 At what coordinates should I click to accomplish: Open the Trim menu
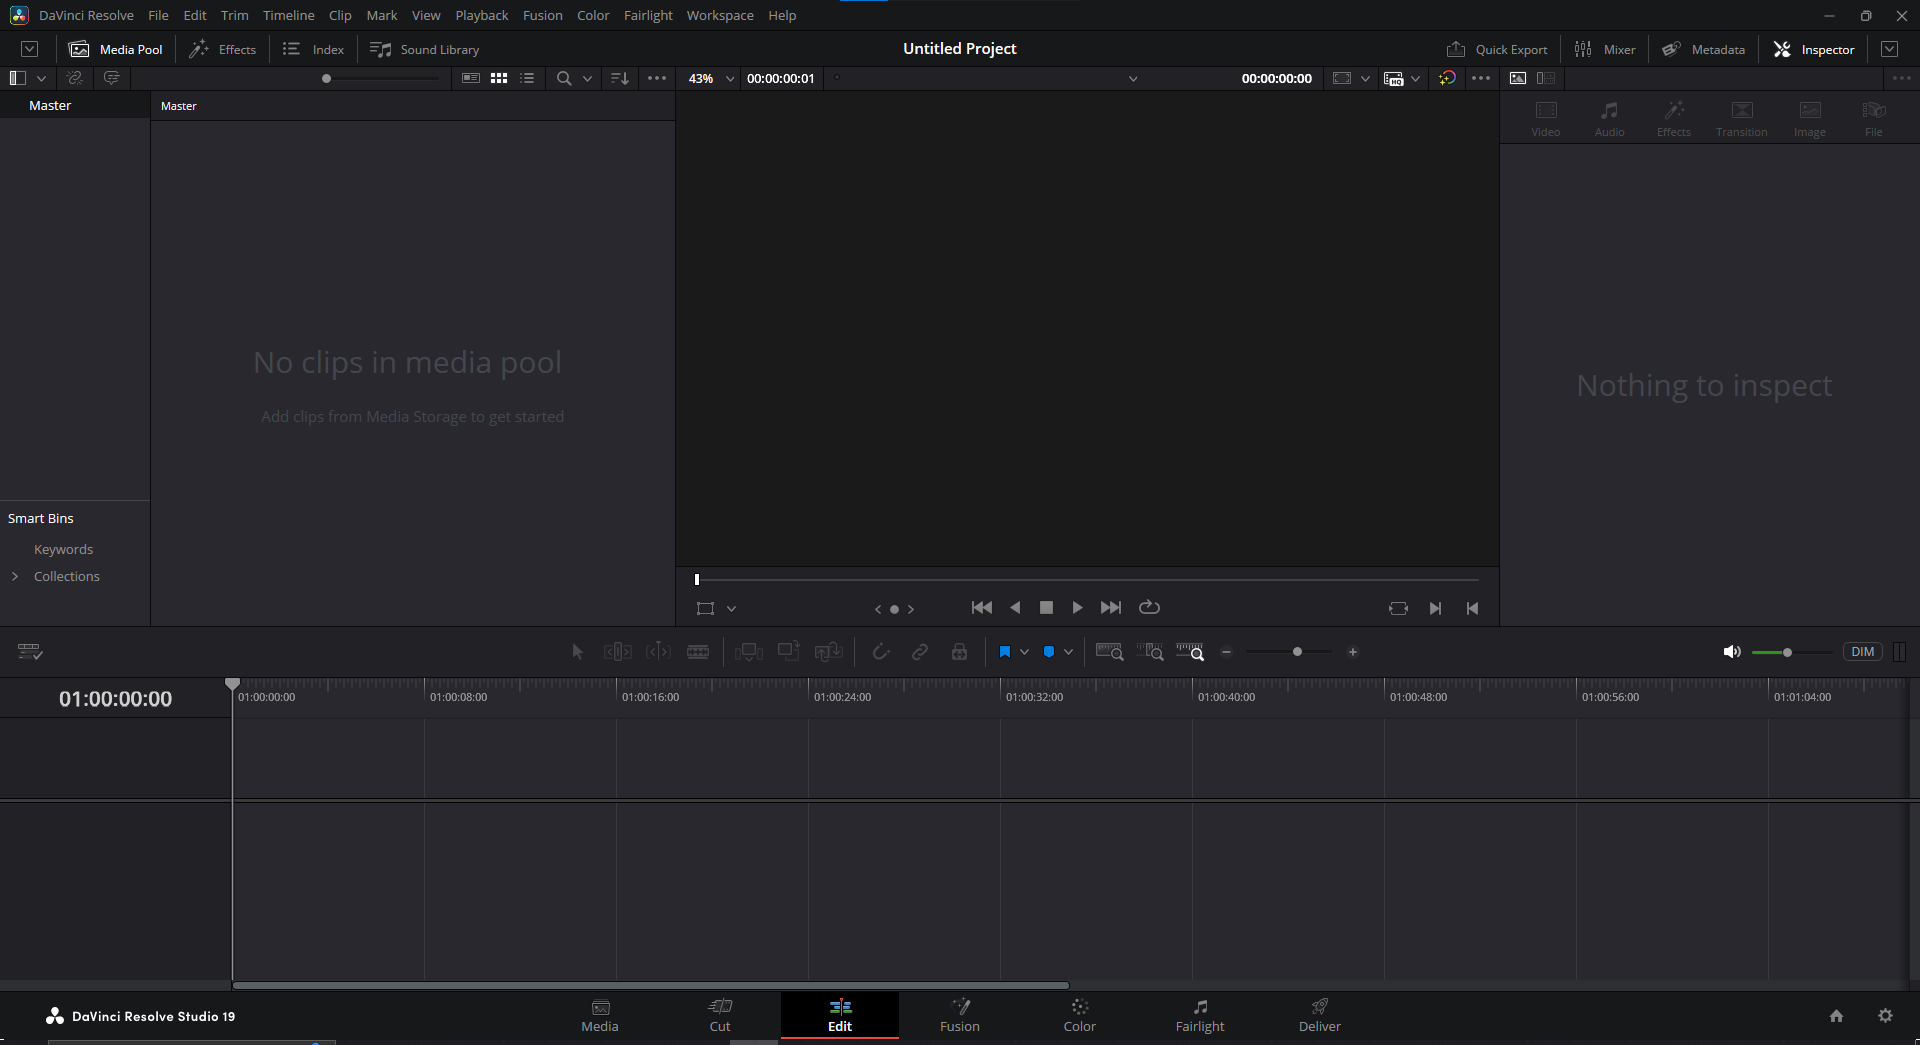pos(234,15)
